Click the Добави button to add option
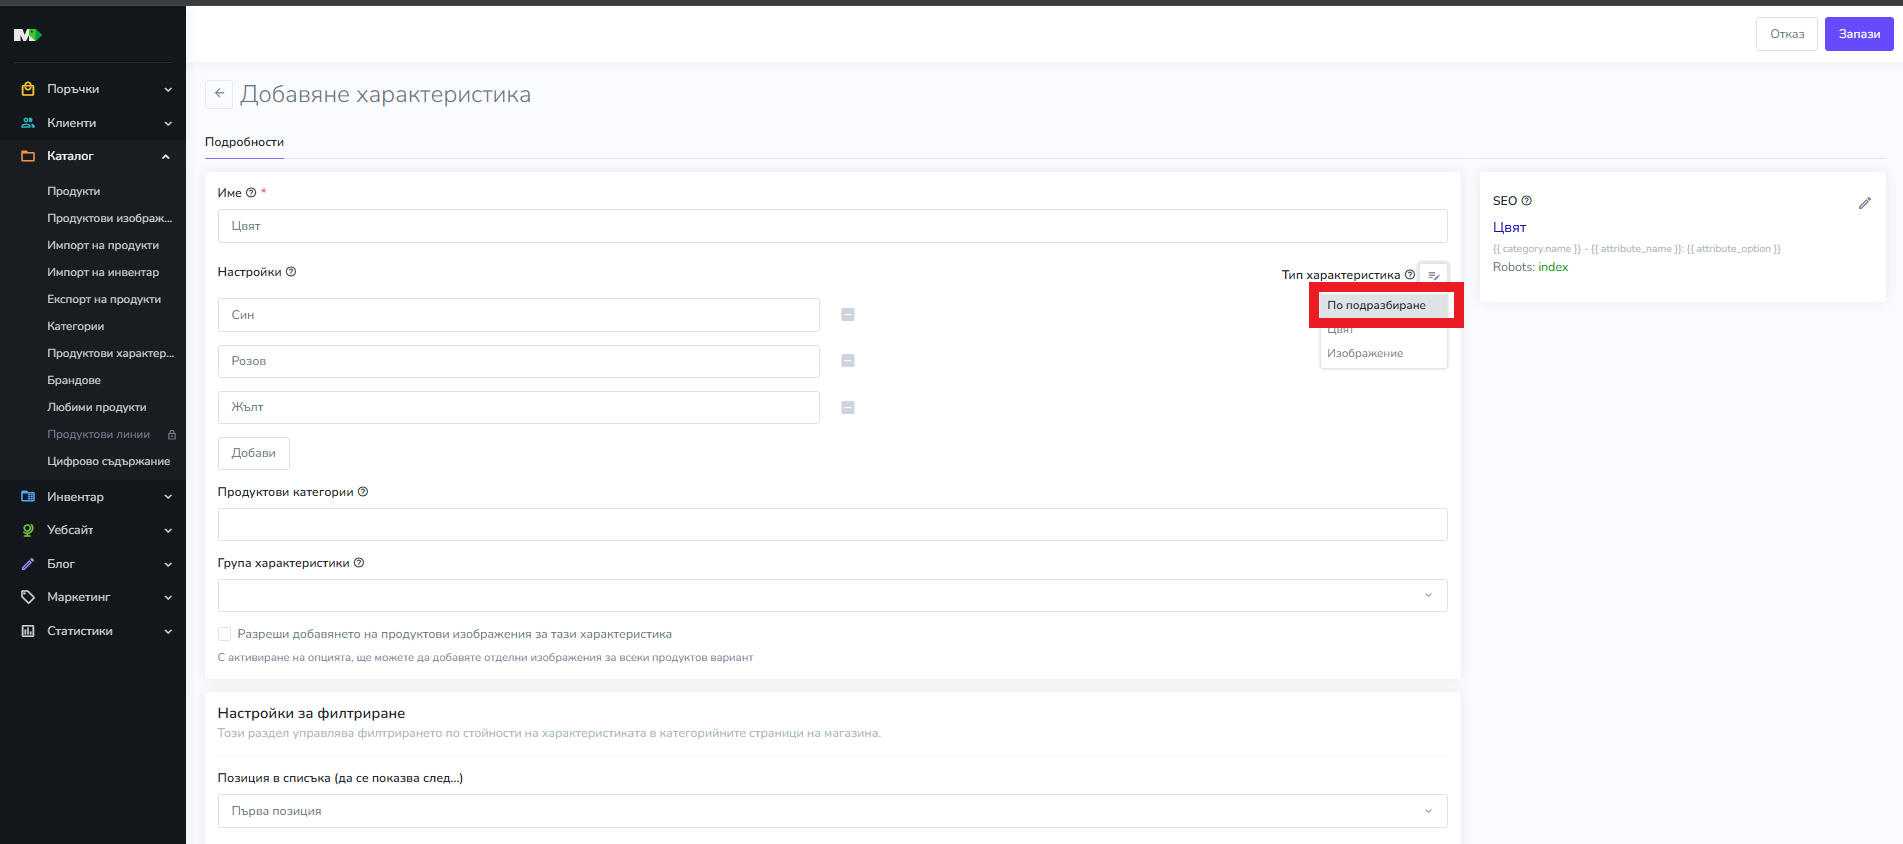The height and width of the screenshot is (844, 1903). pyautogui.click(x=253, y=453)
